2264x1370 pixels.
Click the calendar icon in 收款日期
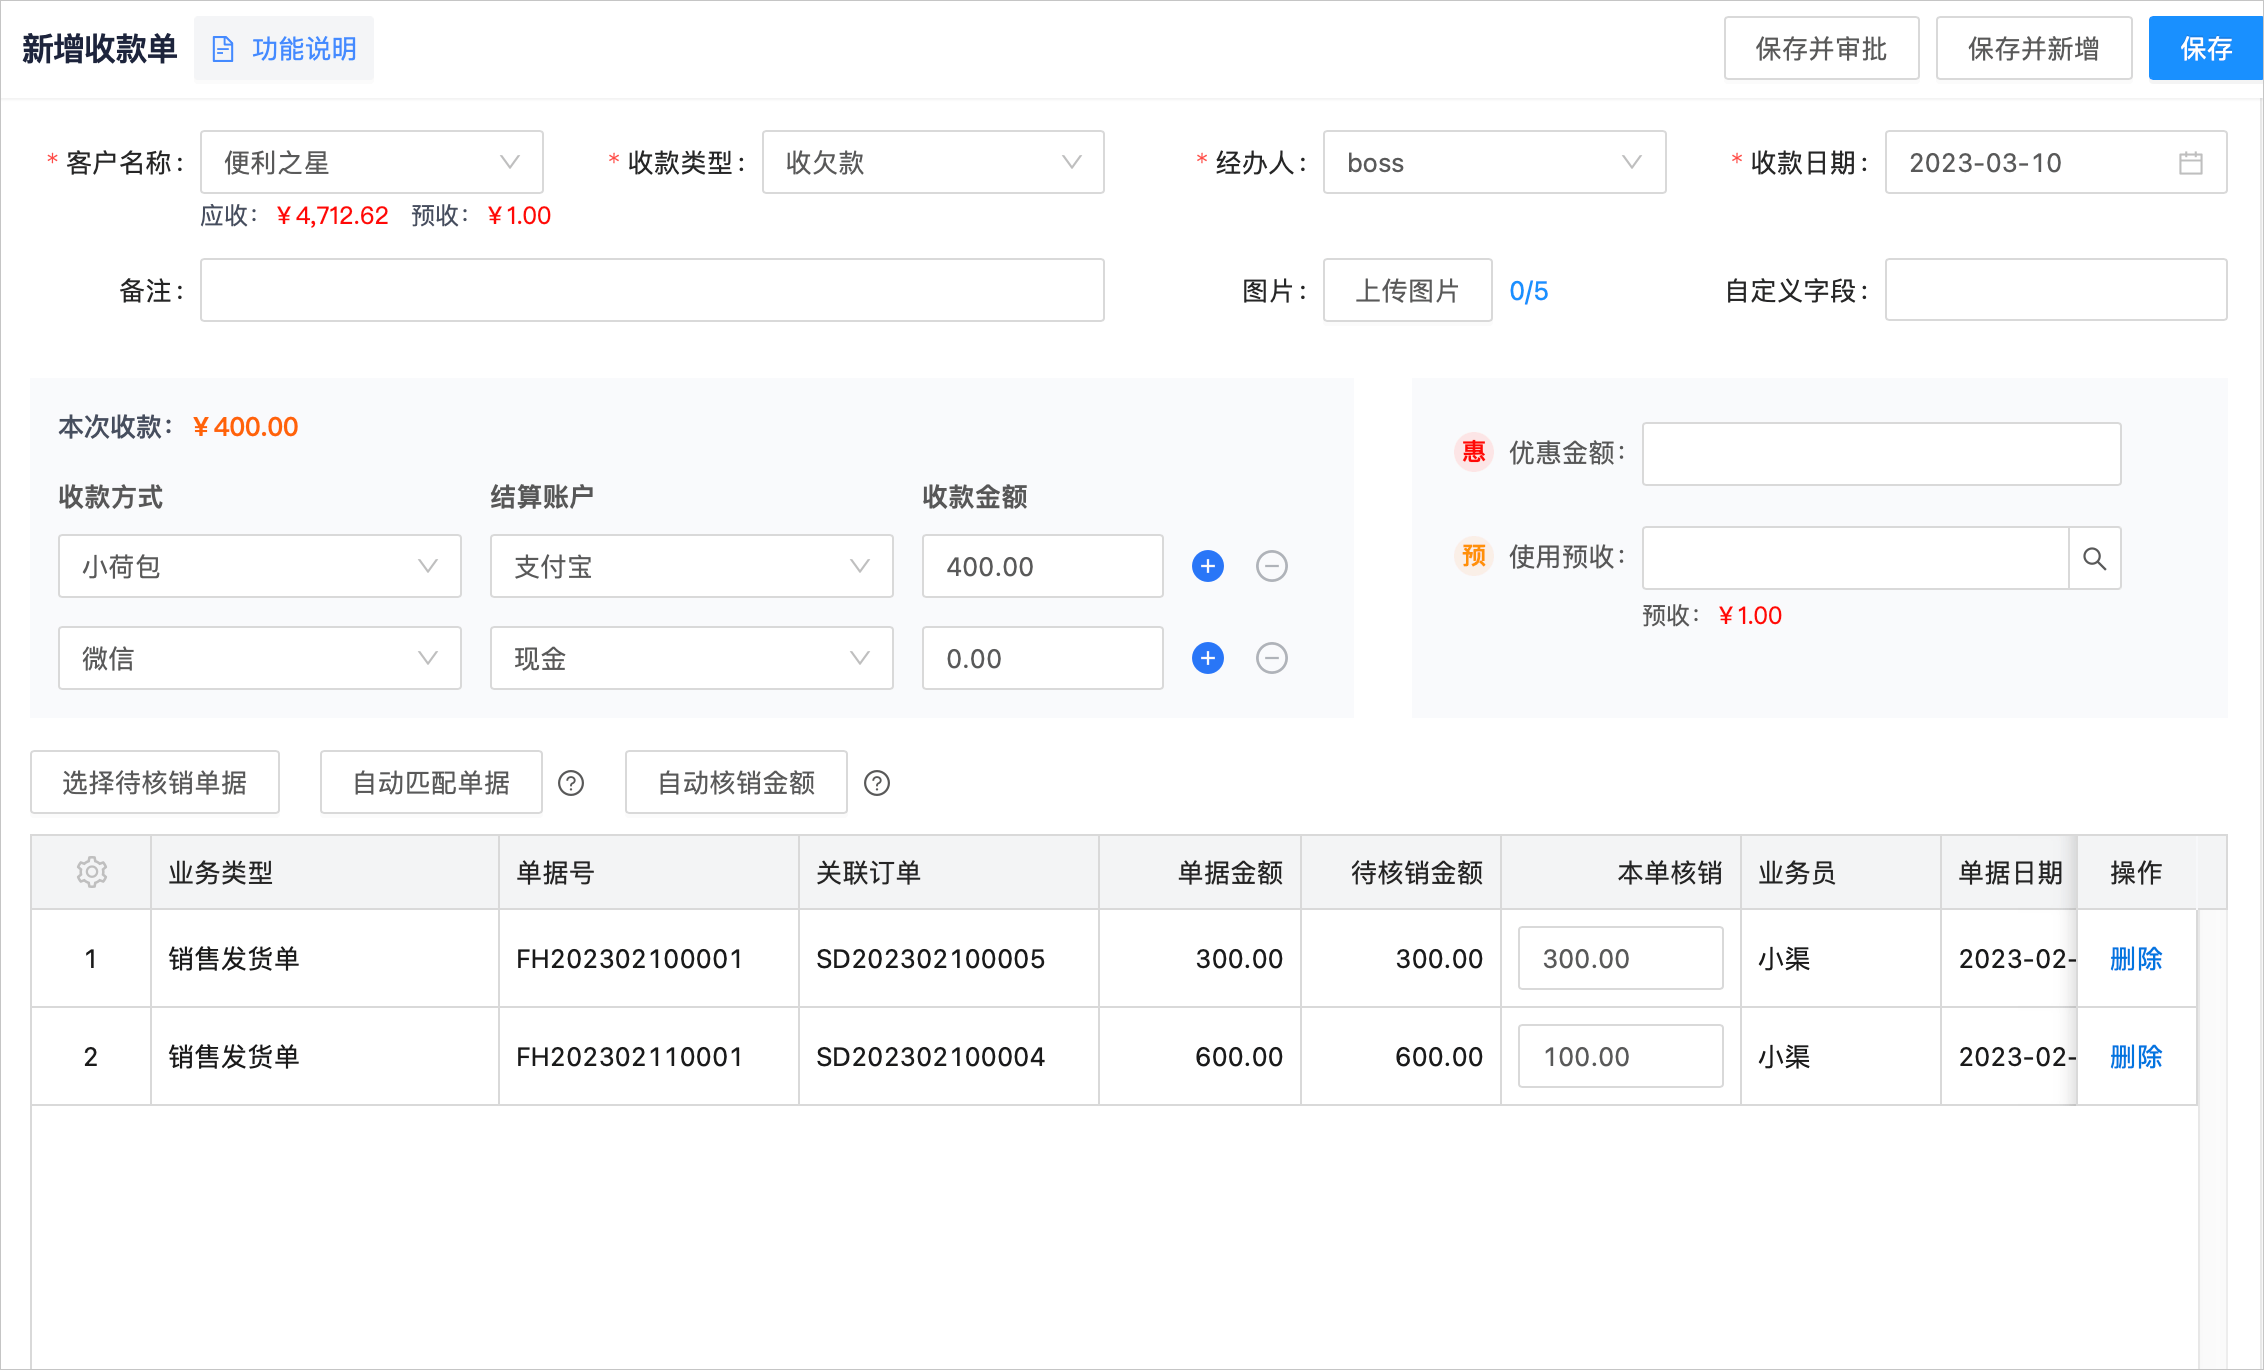tap(2190, 163)
